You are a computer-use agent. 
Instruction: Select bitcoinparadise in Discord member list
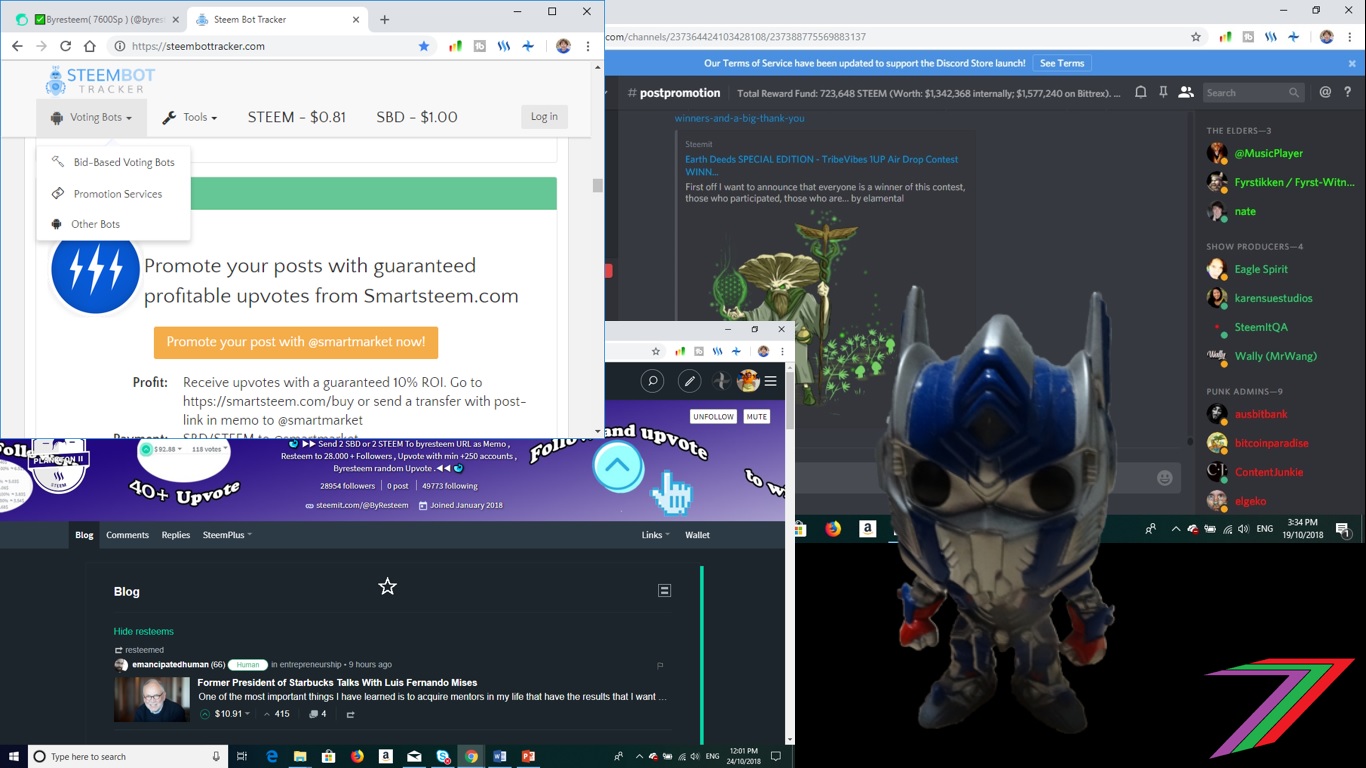click(1271, 443)
